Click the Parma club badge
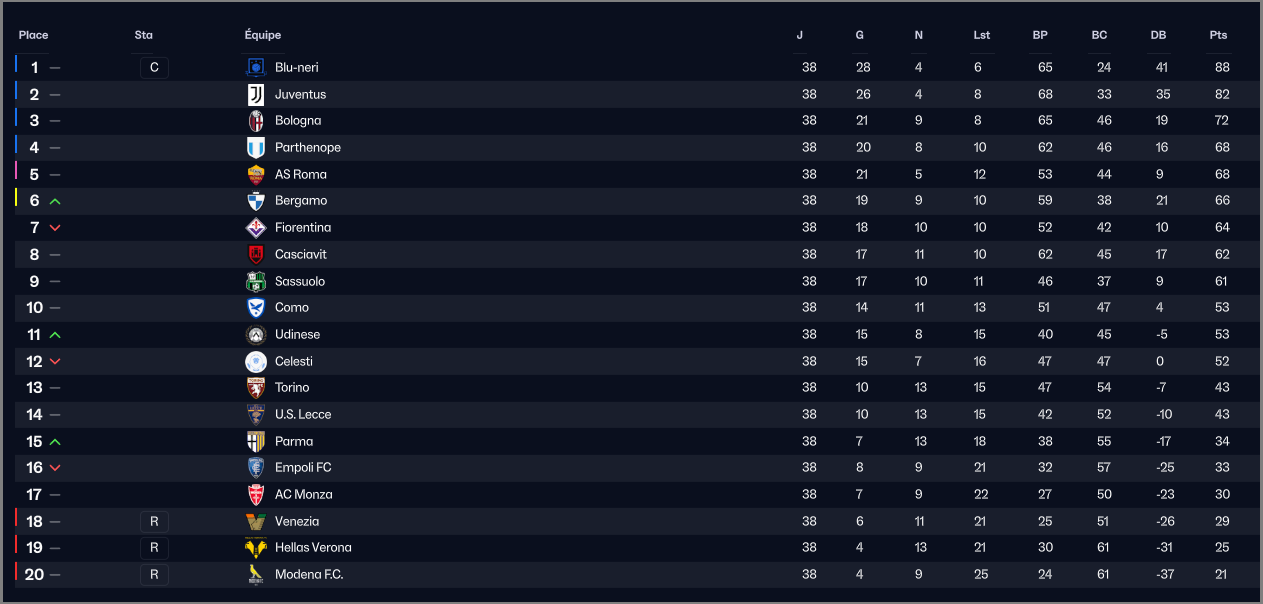The height and width of the screenshot is (604, 1263). pos(256,441)
